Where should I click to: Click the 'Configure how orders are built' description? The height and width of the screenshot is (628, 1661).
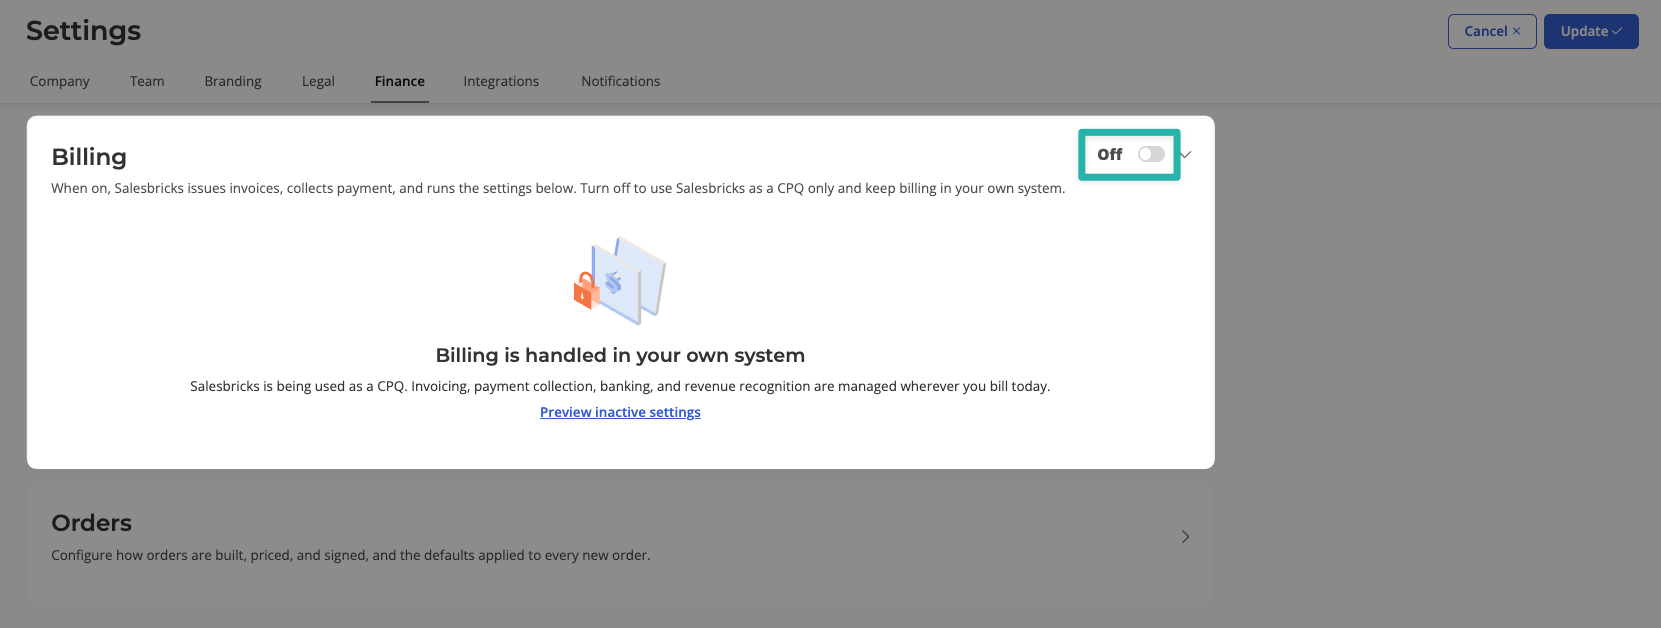pos(351,555)
